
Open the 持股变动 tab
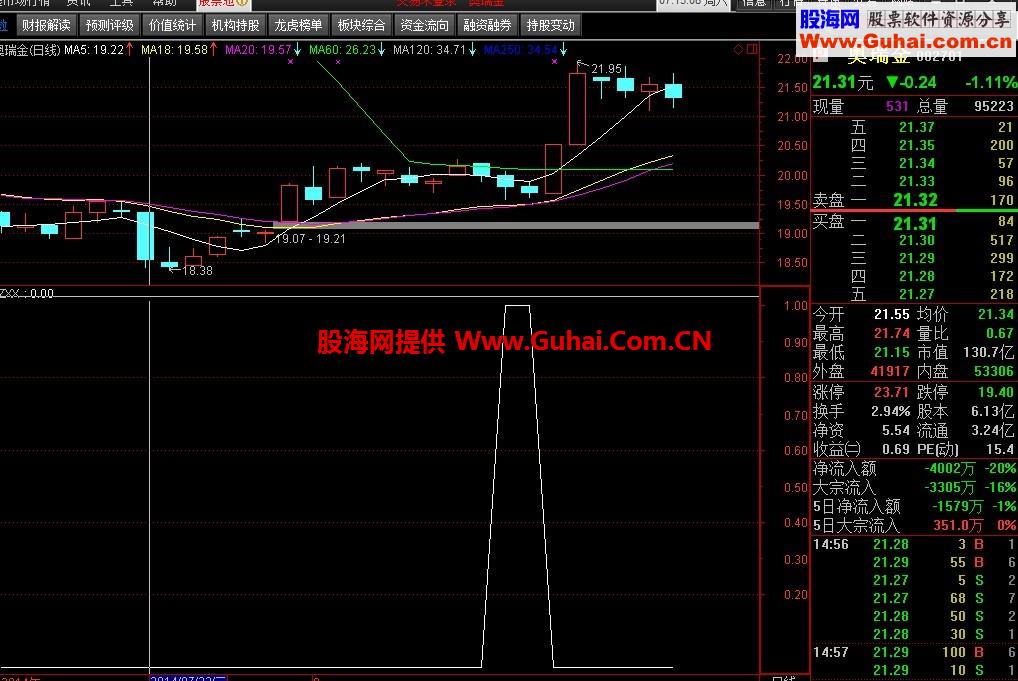point(550,25)
